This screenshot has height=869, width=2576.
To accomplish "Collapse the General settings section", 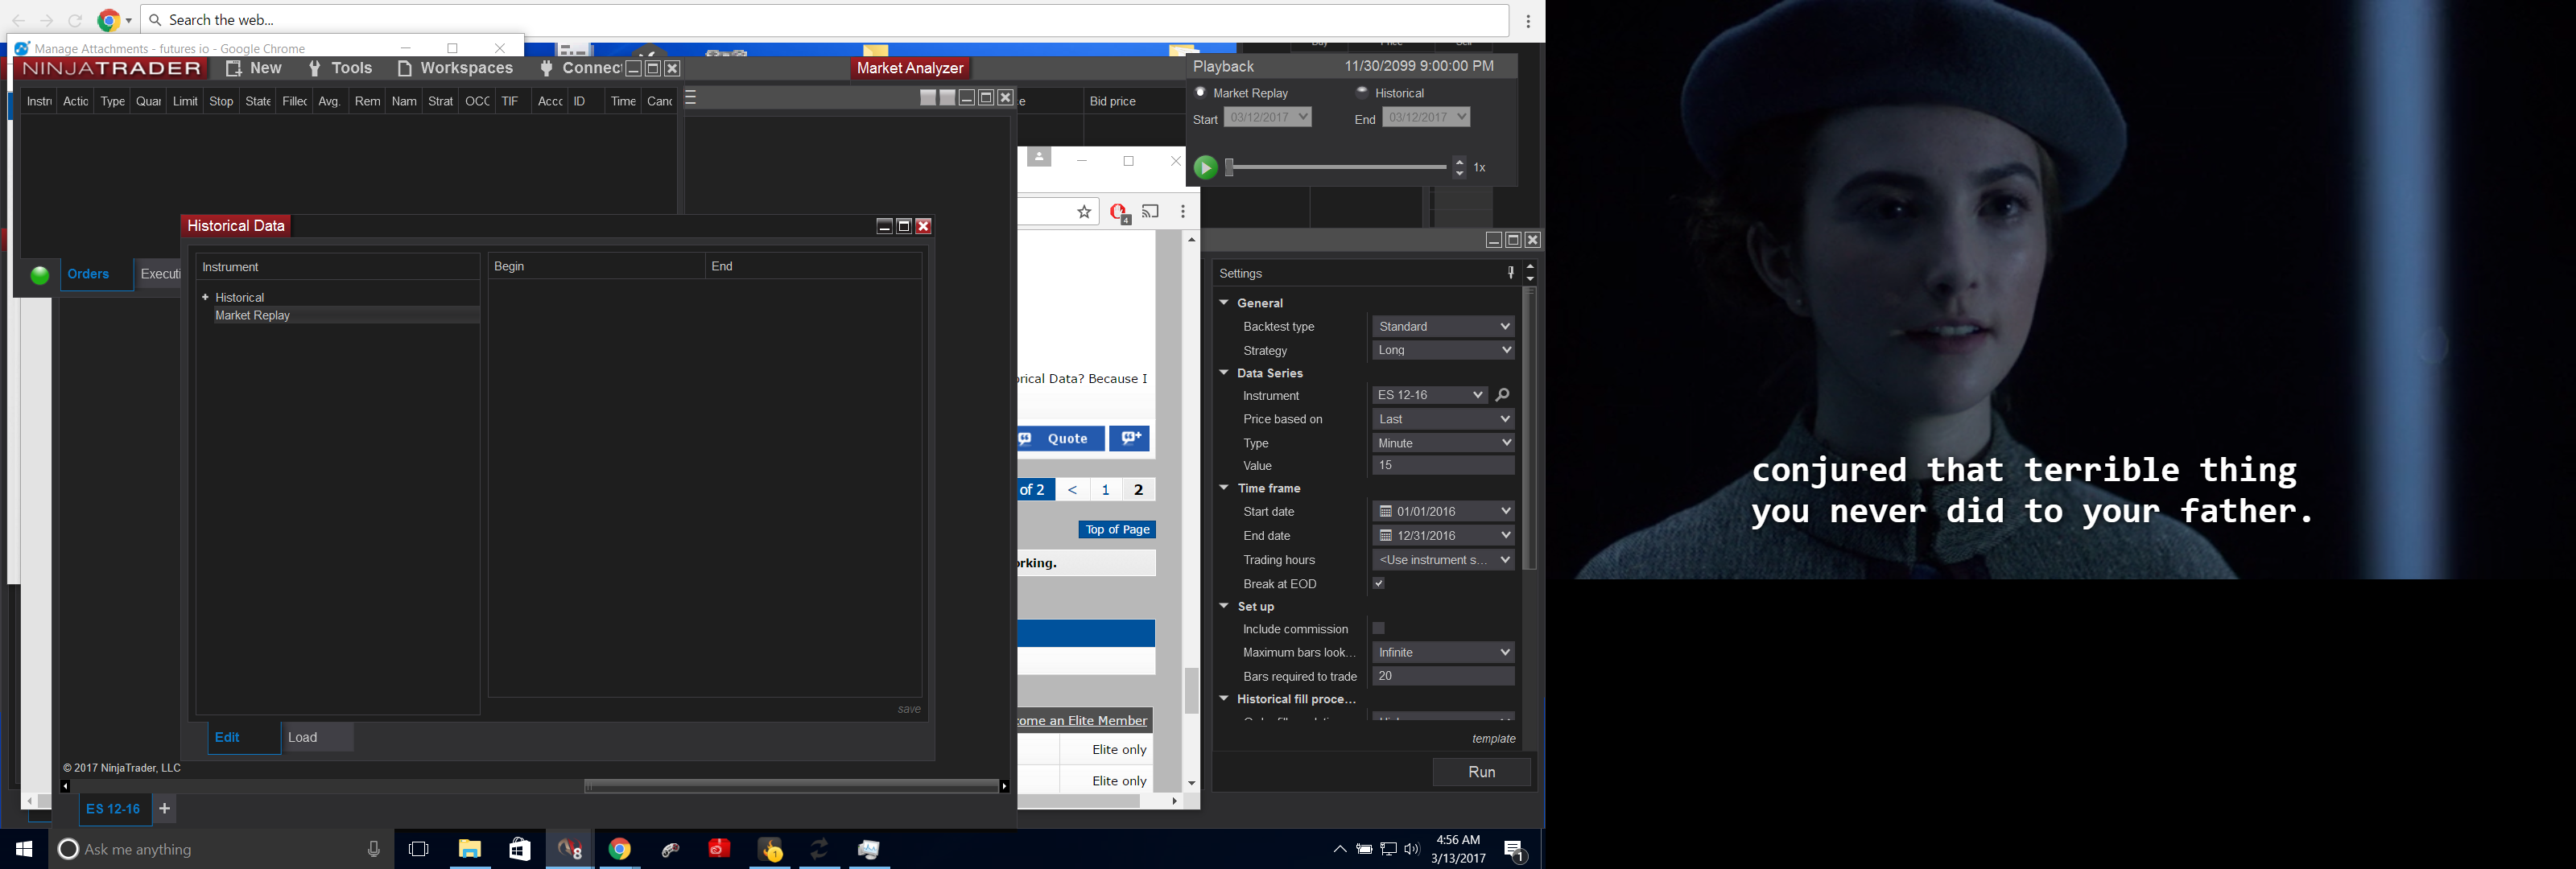I will [1224, 302].
